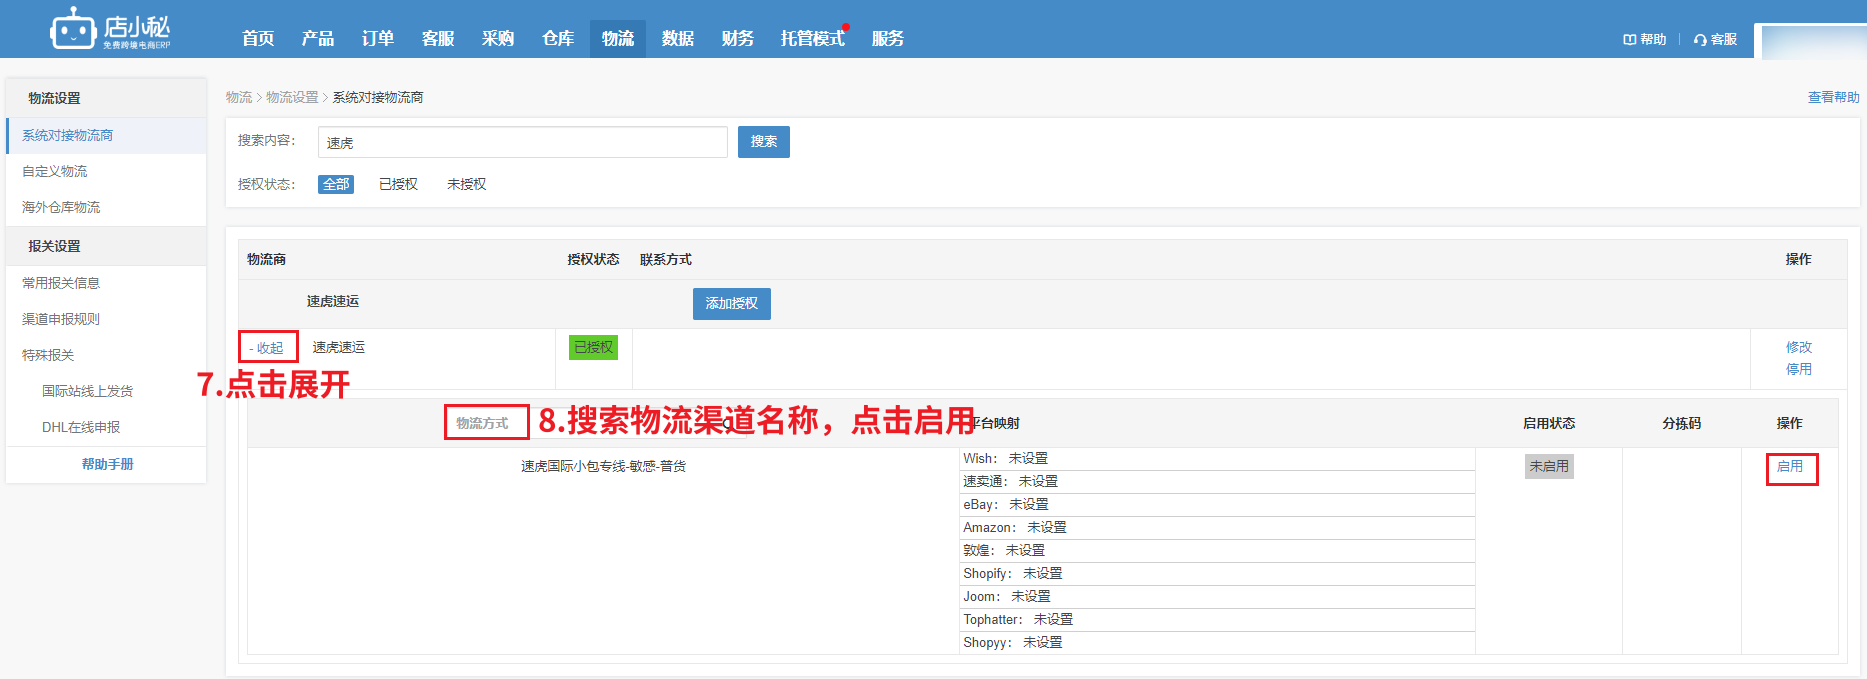This screenshot has height=679, width=1867.
Task: Click the 联系方式 column header
Action: pos(666,259)
